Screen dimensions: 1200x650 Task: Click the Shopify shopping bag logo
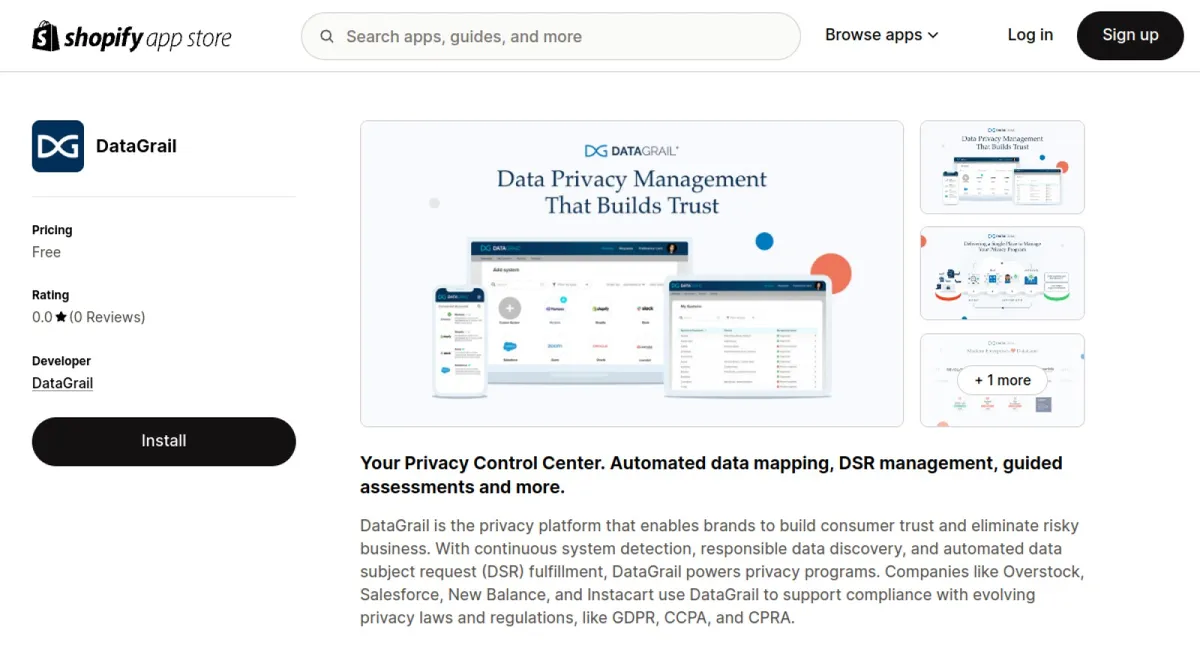coord(43,35)
